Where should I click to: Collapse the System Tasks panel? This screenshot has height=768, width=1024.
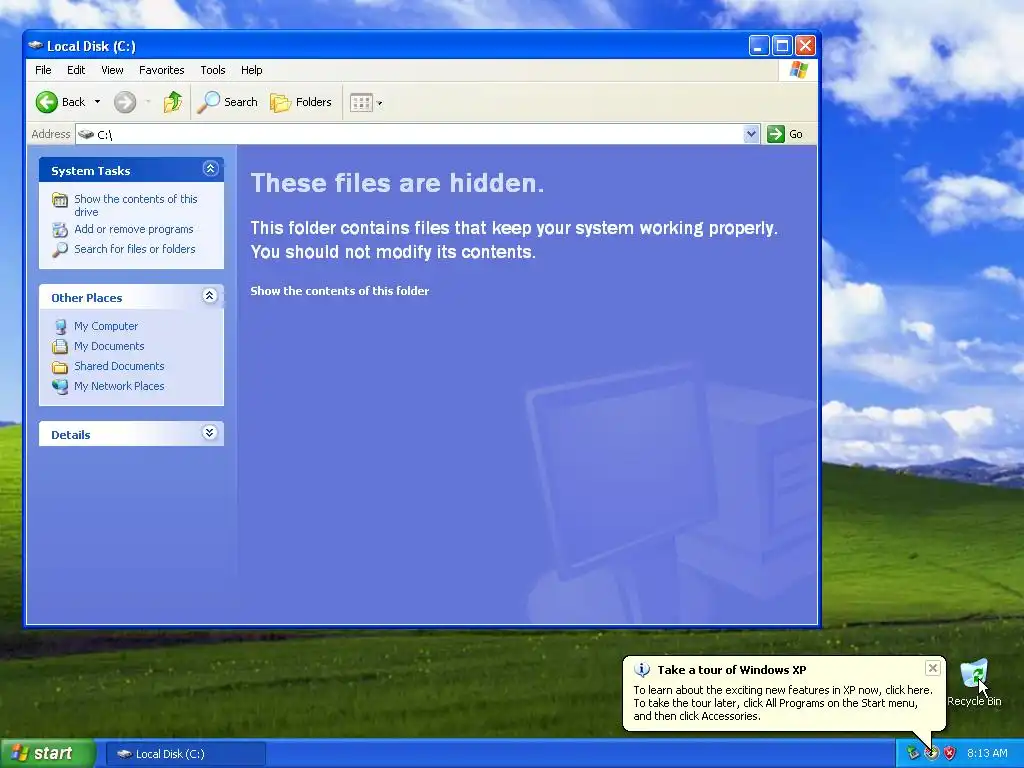pos(210,169)
